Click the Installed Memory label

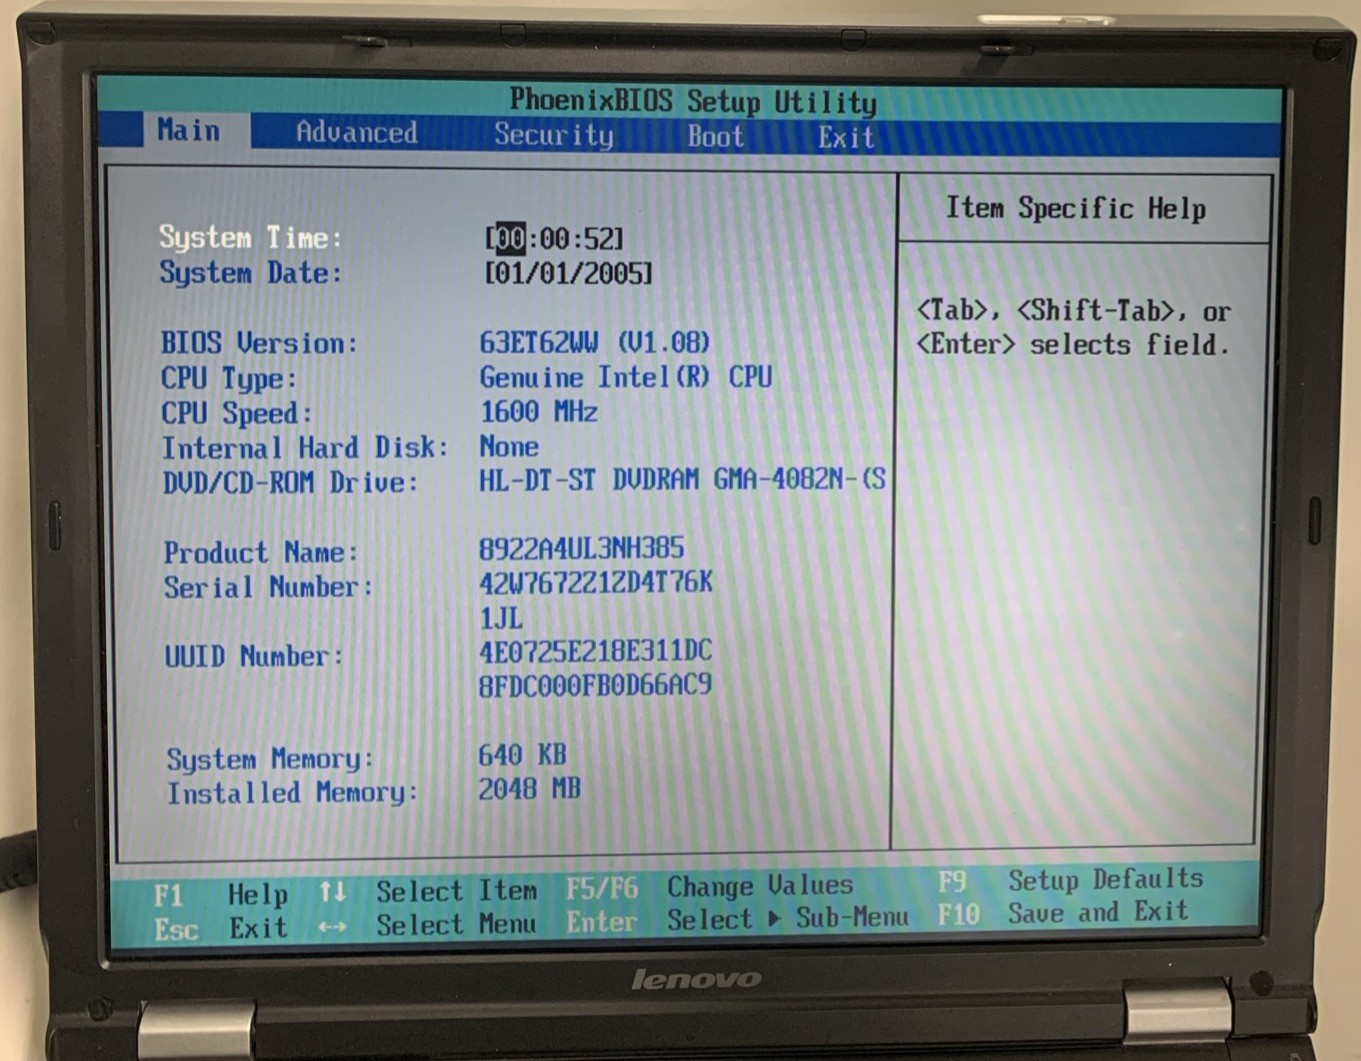(x=292, y=793)
